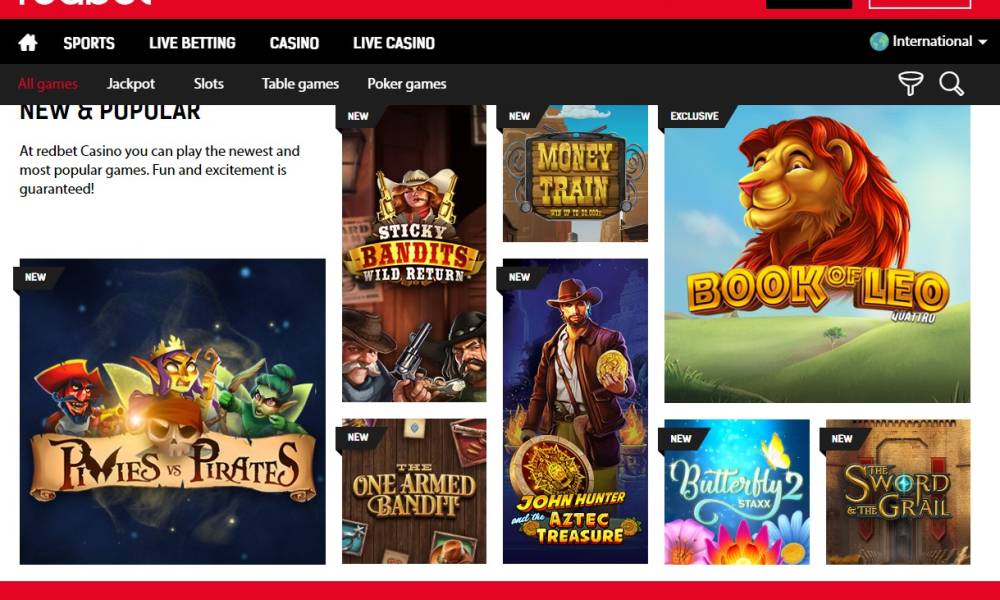Open the Live Casino section
The image size is (1000, 600).
[393, 43]
